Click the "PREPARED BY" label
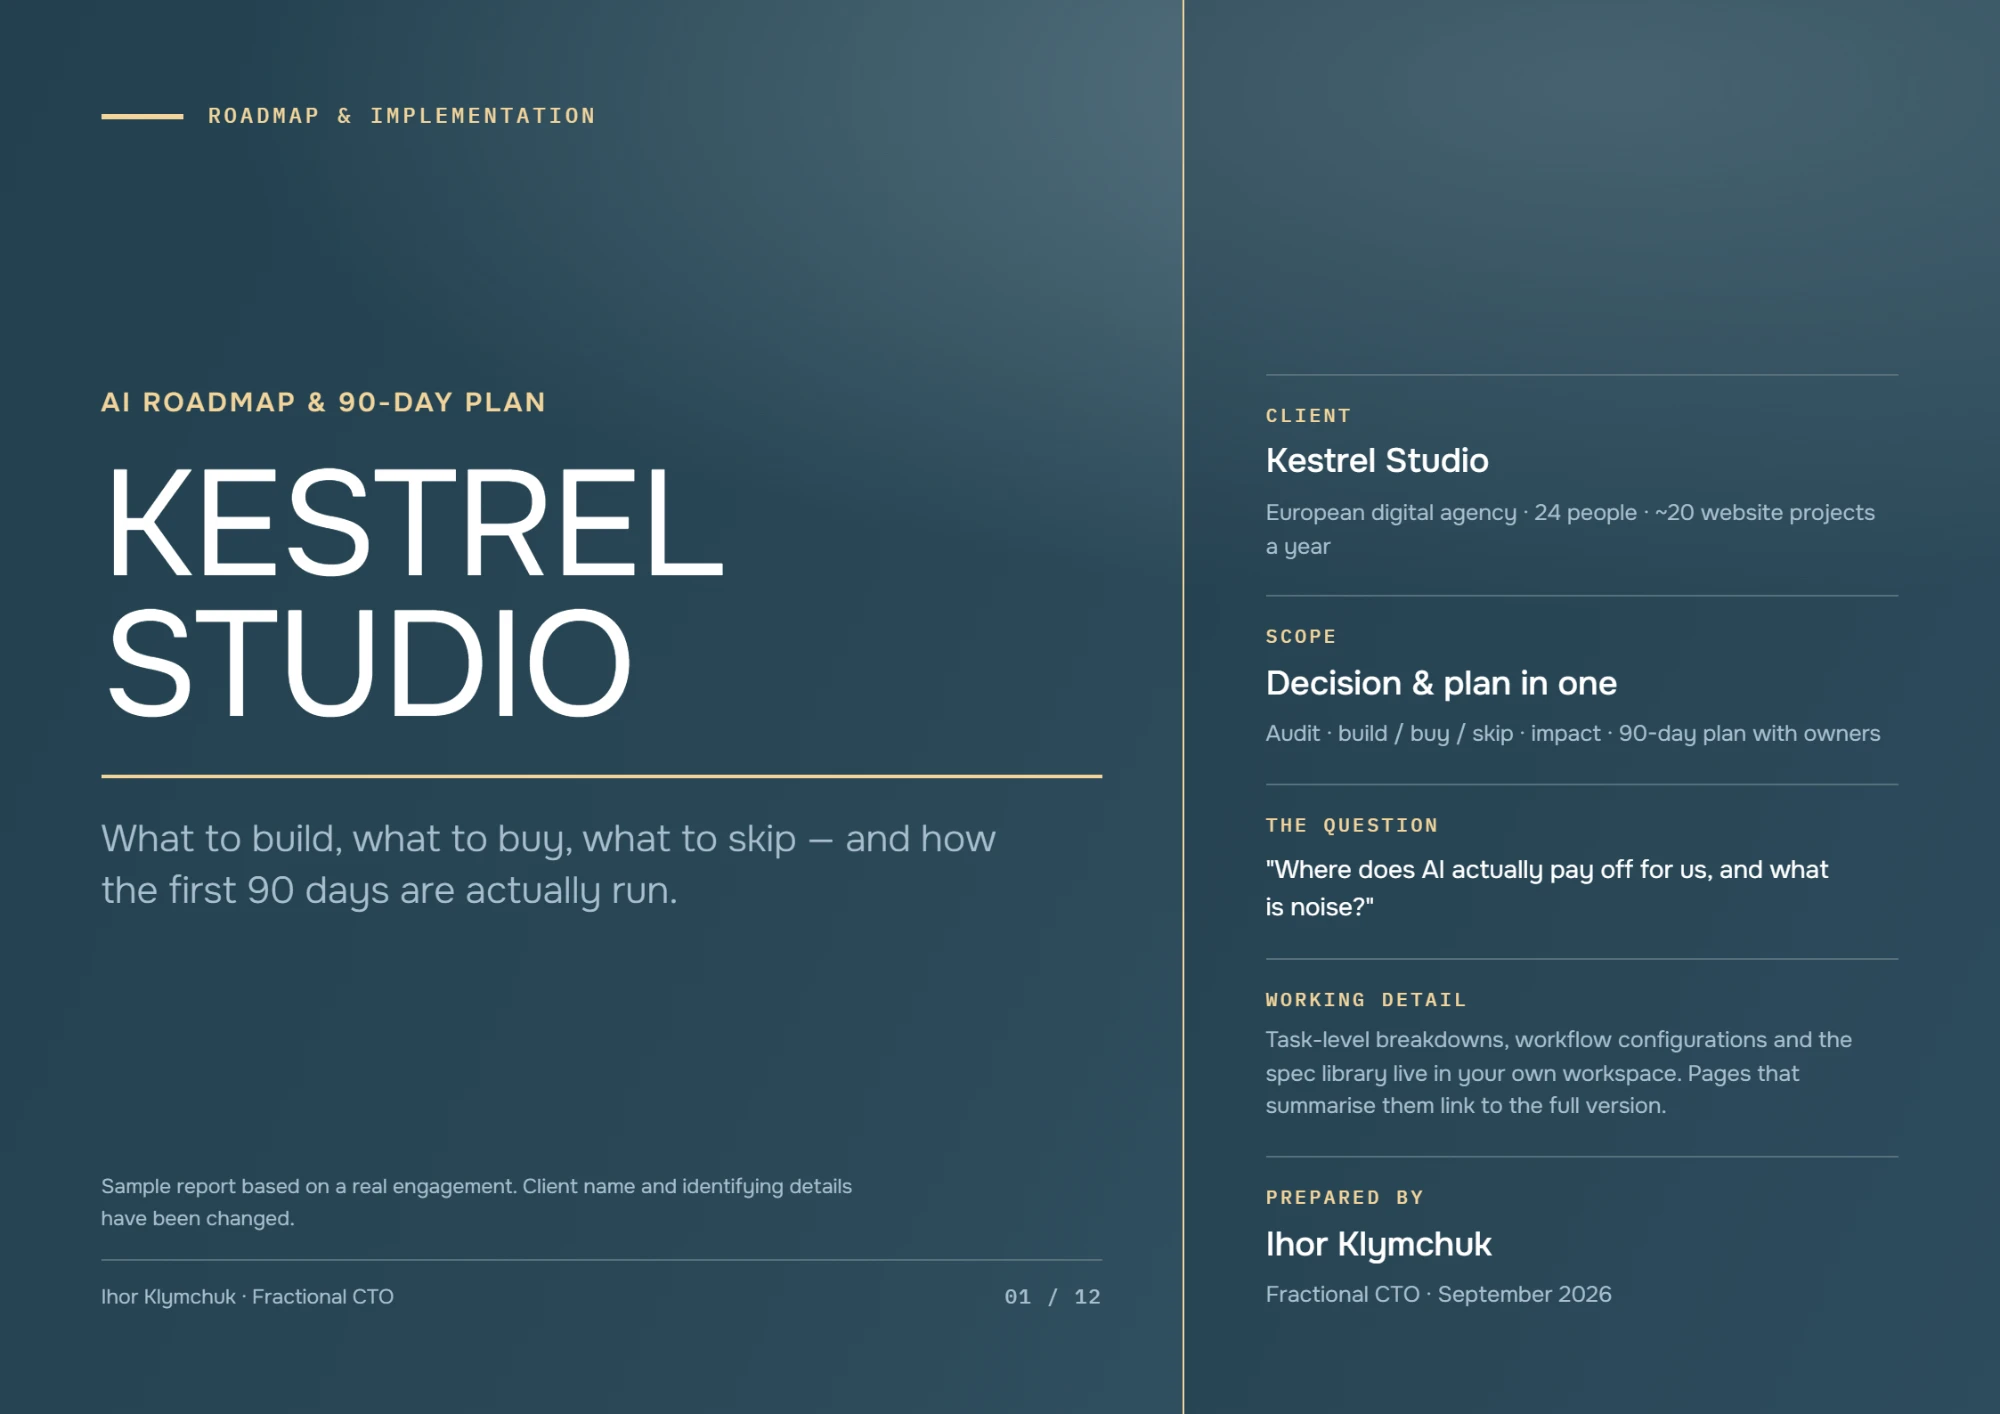The image size is (2000, 1414). (x=1345, y=1198)
